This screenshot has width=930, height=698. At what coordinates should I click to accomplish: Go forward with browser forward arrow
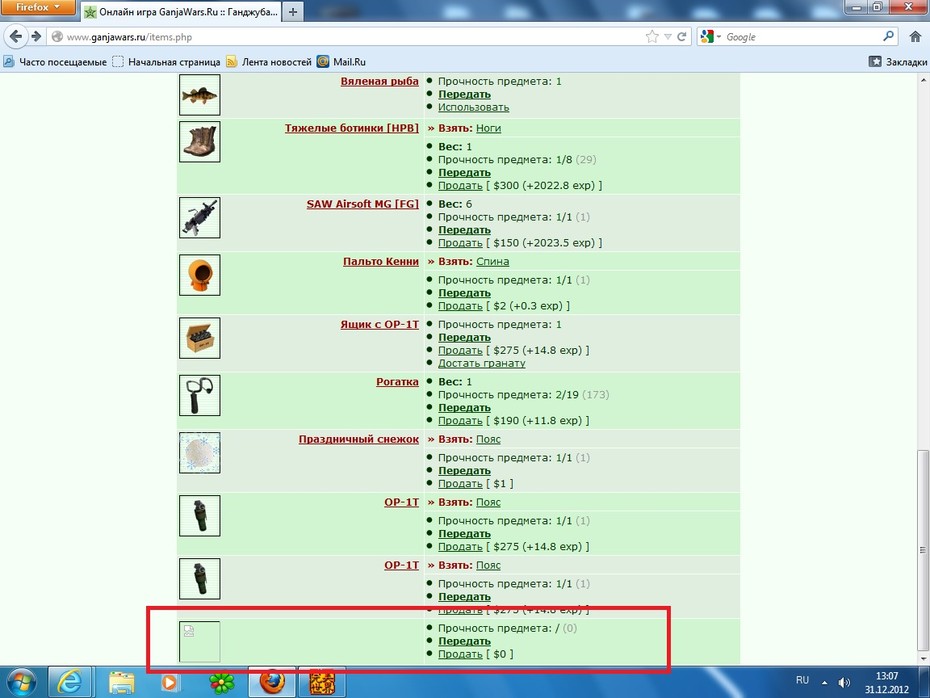[x=37, y=37]
